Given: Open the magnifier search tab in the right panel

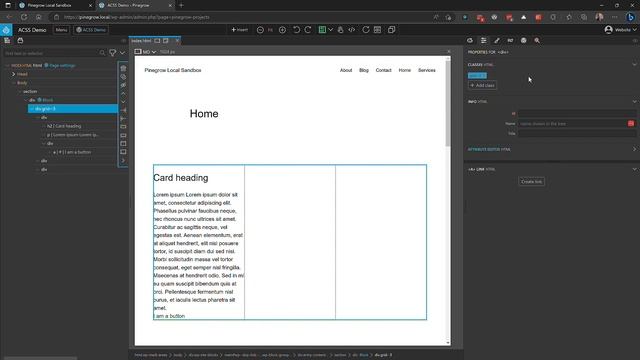Looking at the screenshot, I should coord(537,40).
